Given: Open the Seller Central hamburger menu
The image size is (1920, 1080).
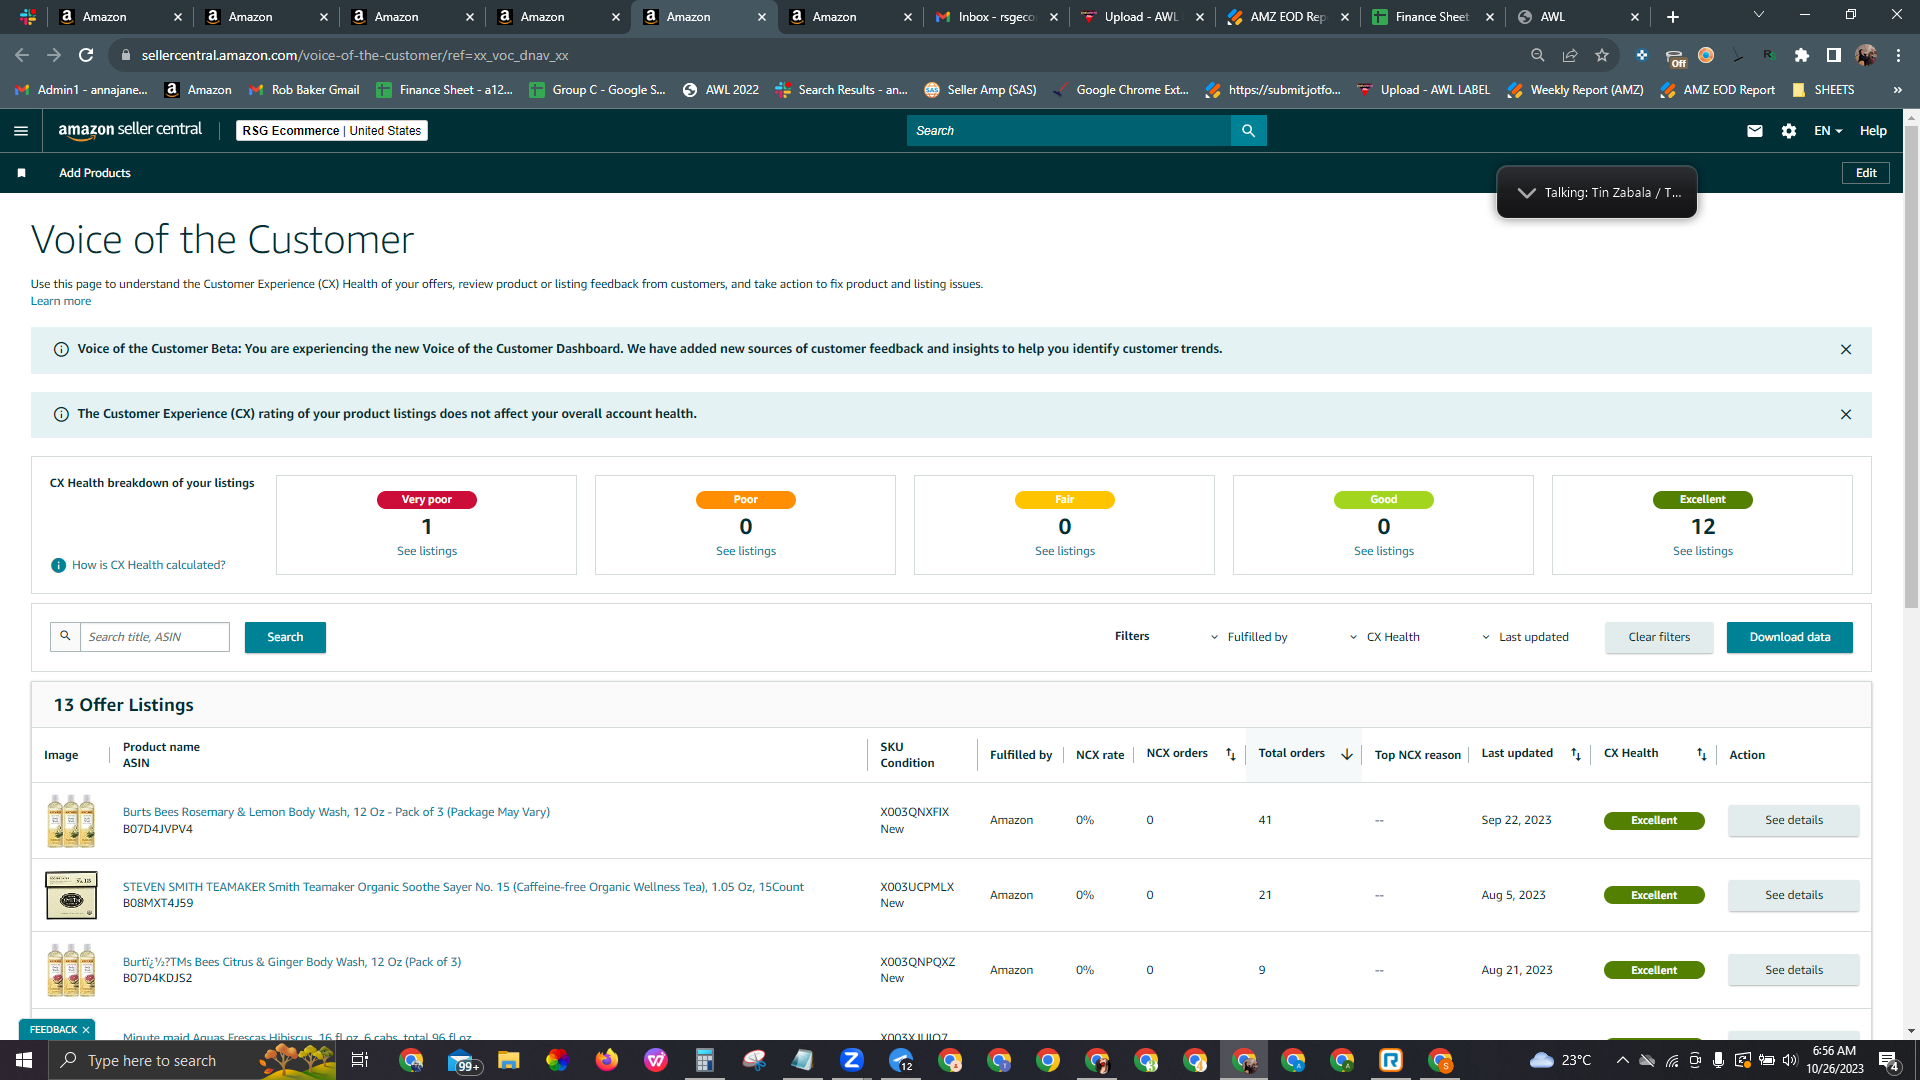Looking at the screenshot, I should pyautogui.click(x=21, y=131).
